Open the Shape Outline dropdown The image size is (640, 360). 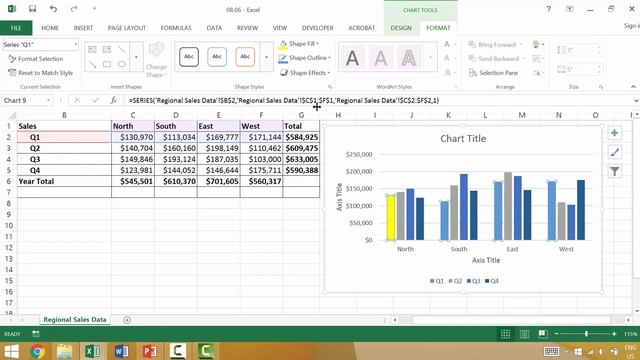304,58
